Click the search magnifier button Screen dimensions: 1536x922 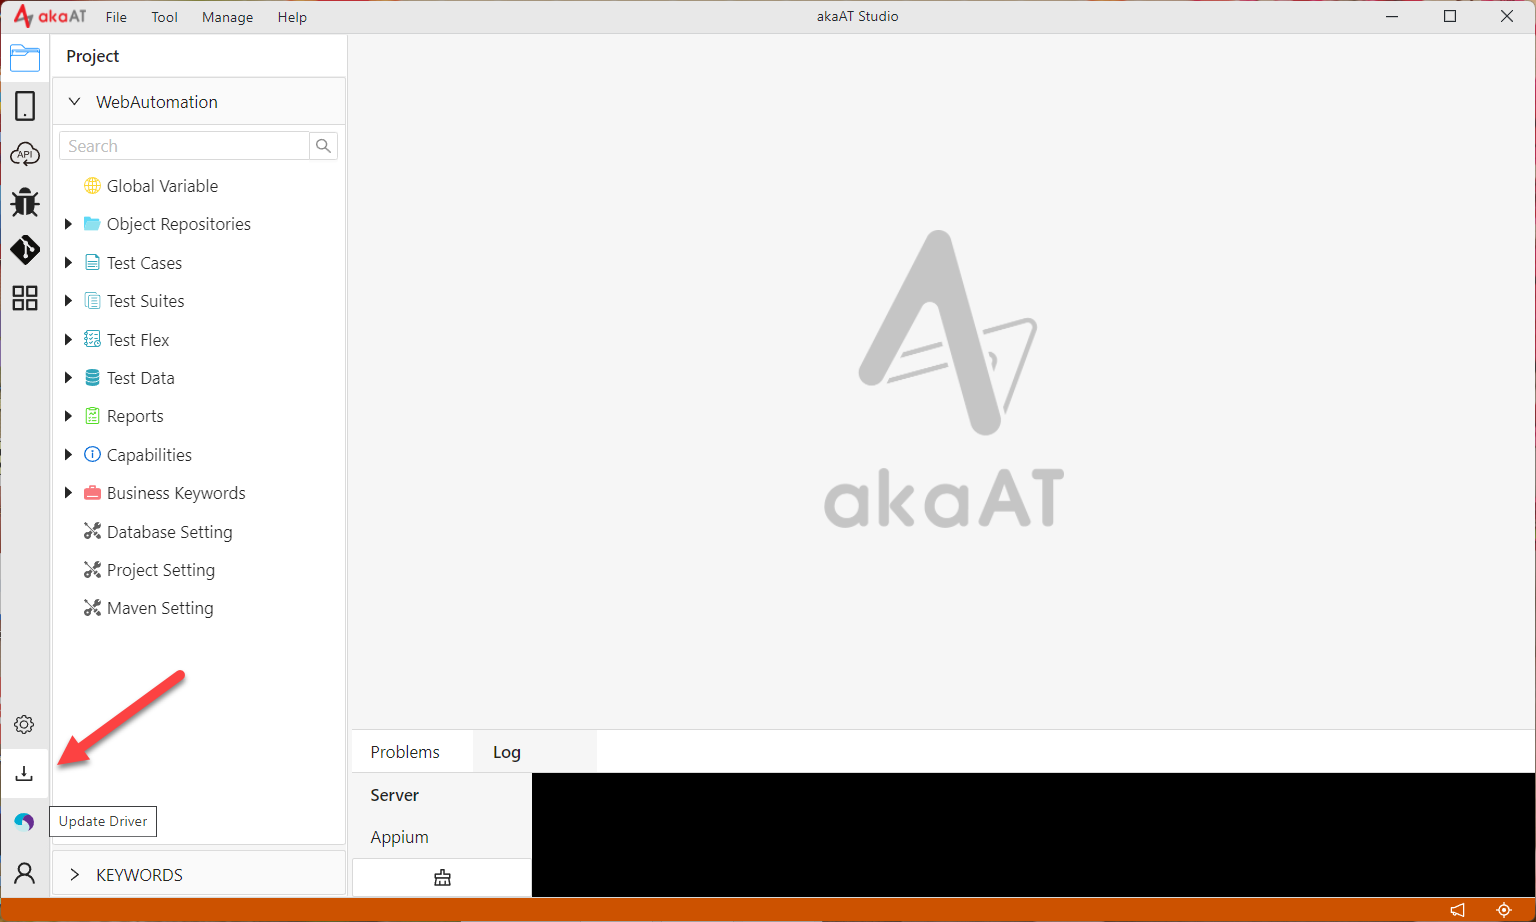[323, 146]
